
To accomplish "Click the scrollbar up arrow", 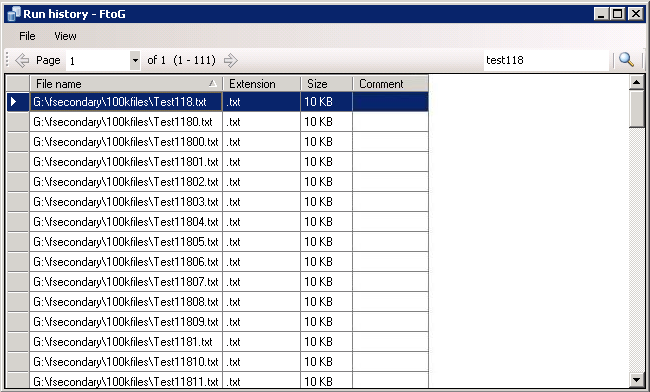I will coord(636,82).
